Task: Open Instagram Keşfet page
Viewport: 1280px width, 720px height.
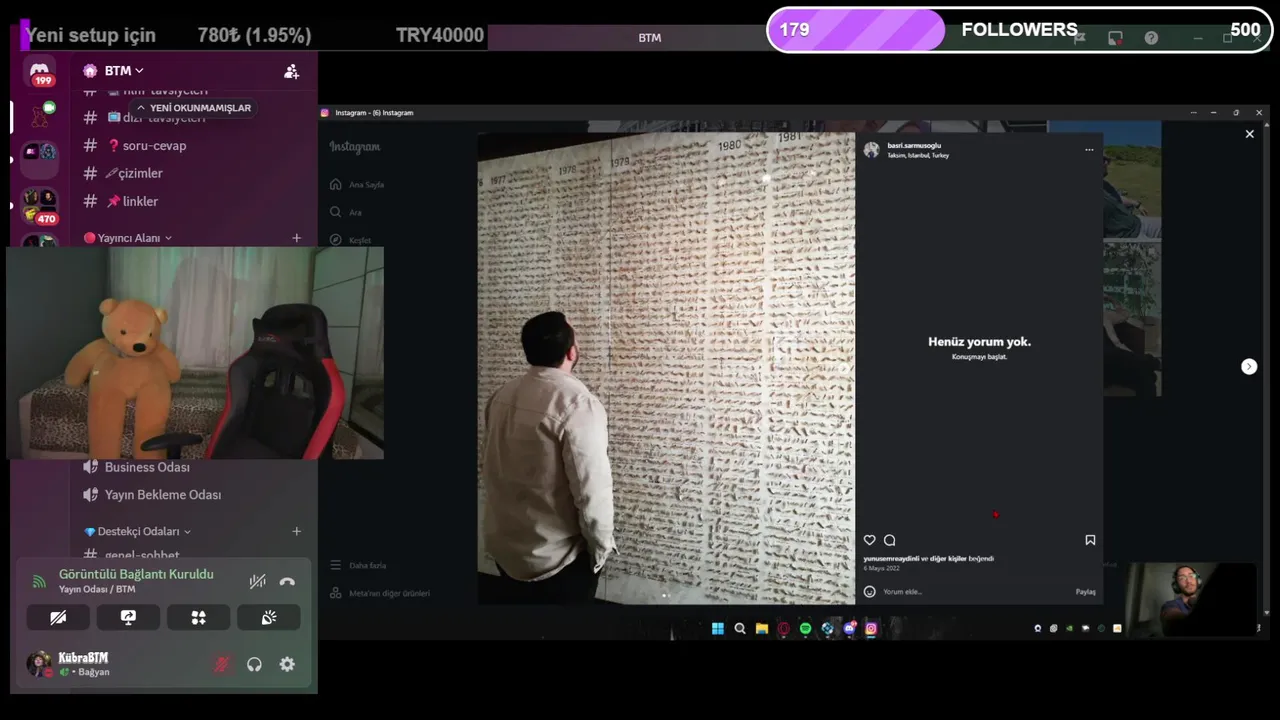Action: pos(350,240)
